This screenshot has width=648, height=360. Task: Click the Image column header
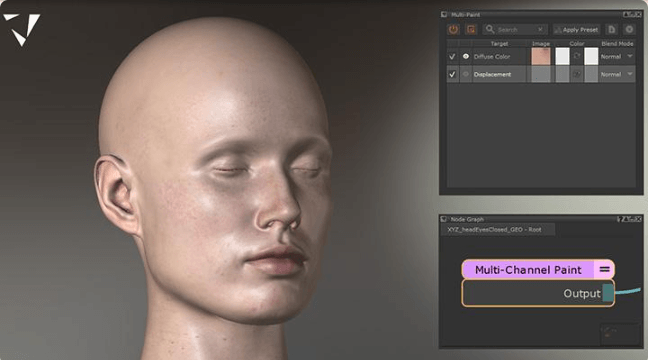pos(541,43)
